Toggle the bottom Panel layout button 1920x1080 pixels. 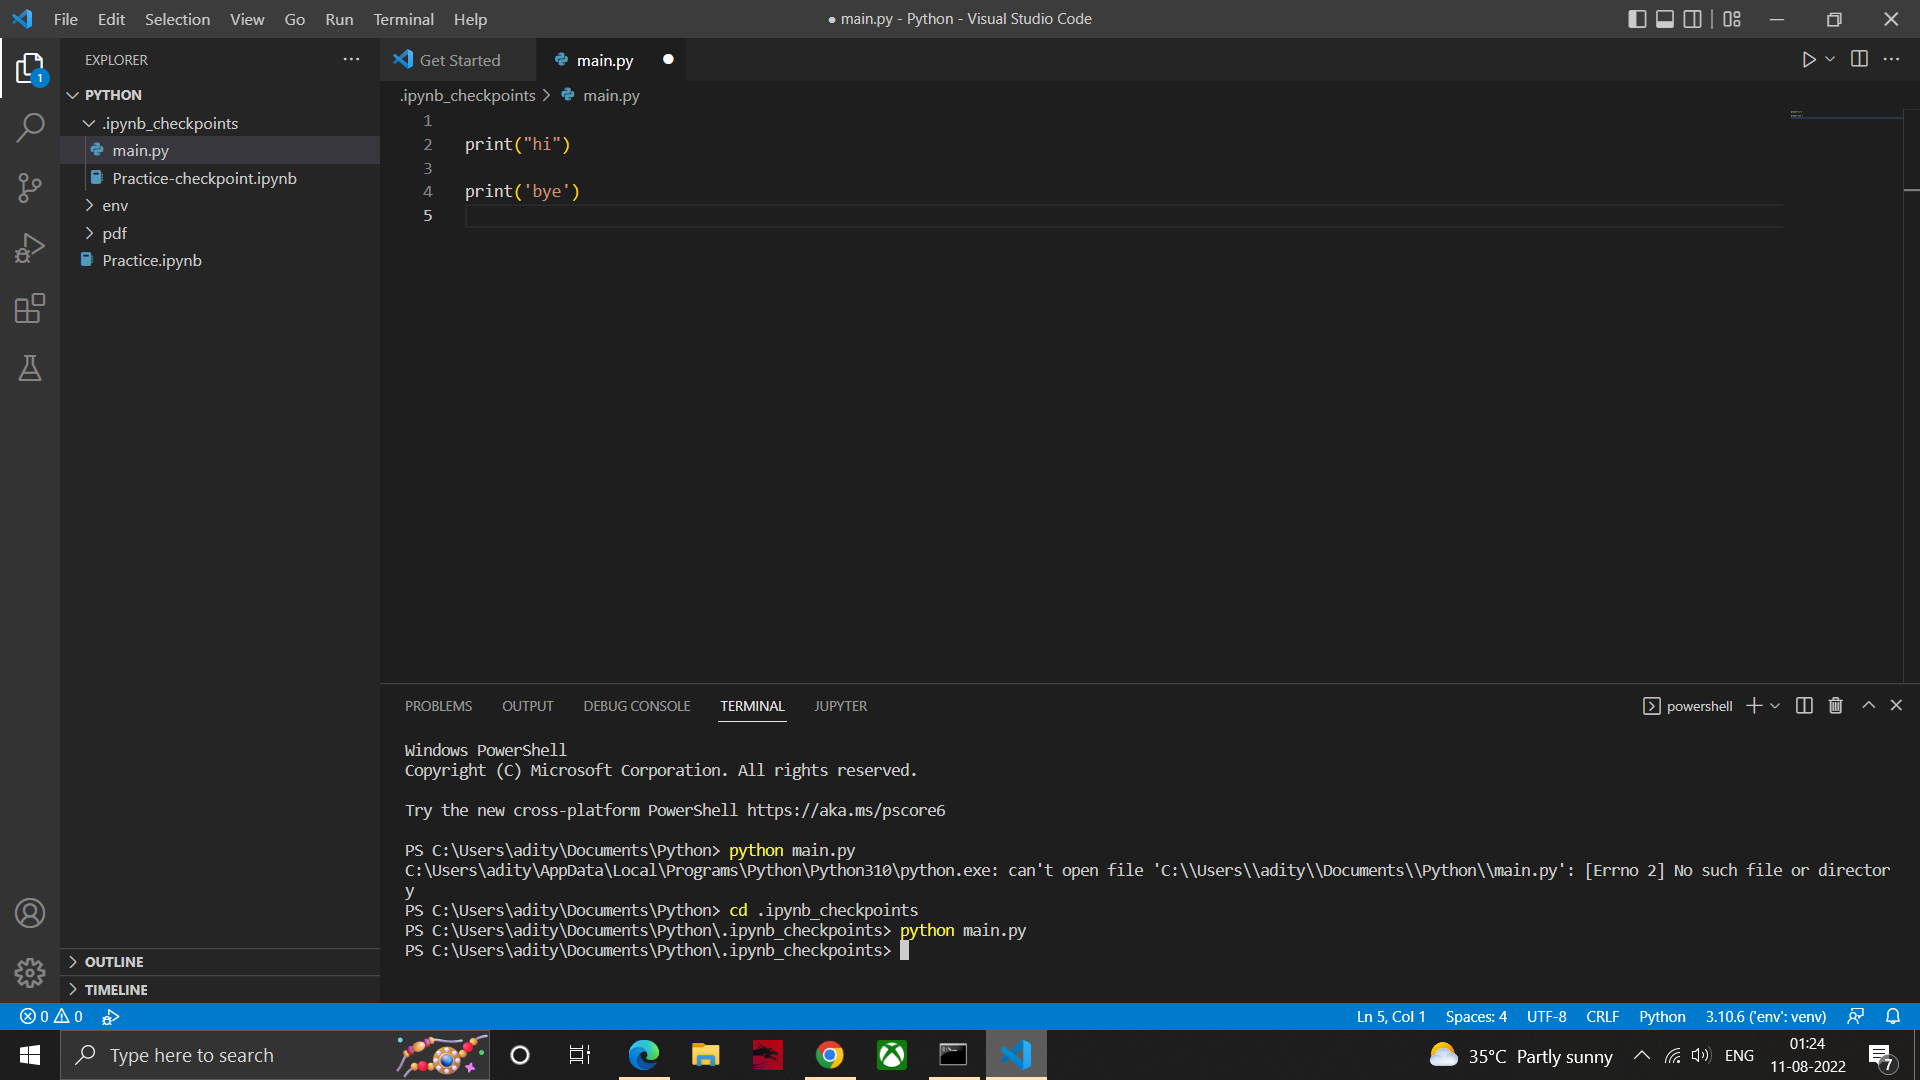[x=1665, y=19]
